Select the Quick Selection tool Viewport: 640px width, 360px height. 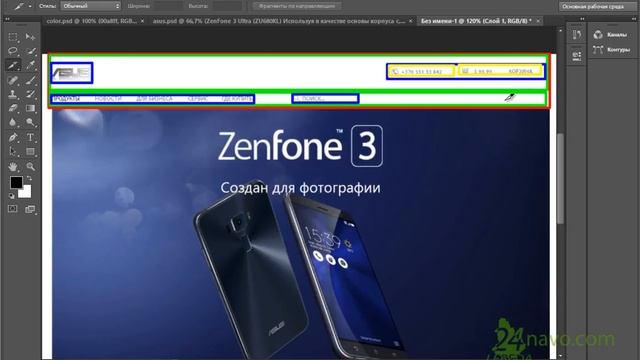tap(30, 51)
